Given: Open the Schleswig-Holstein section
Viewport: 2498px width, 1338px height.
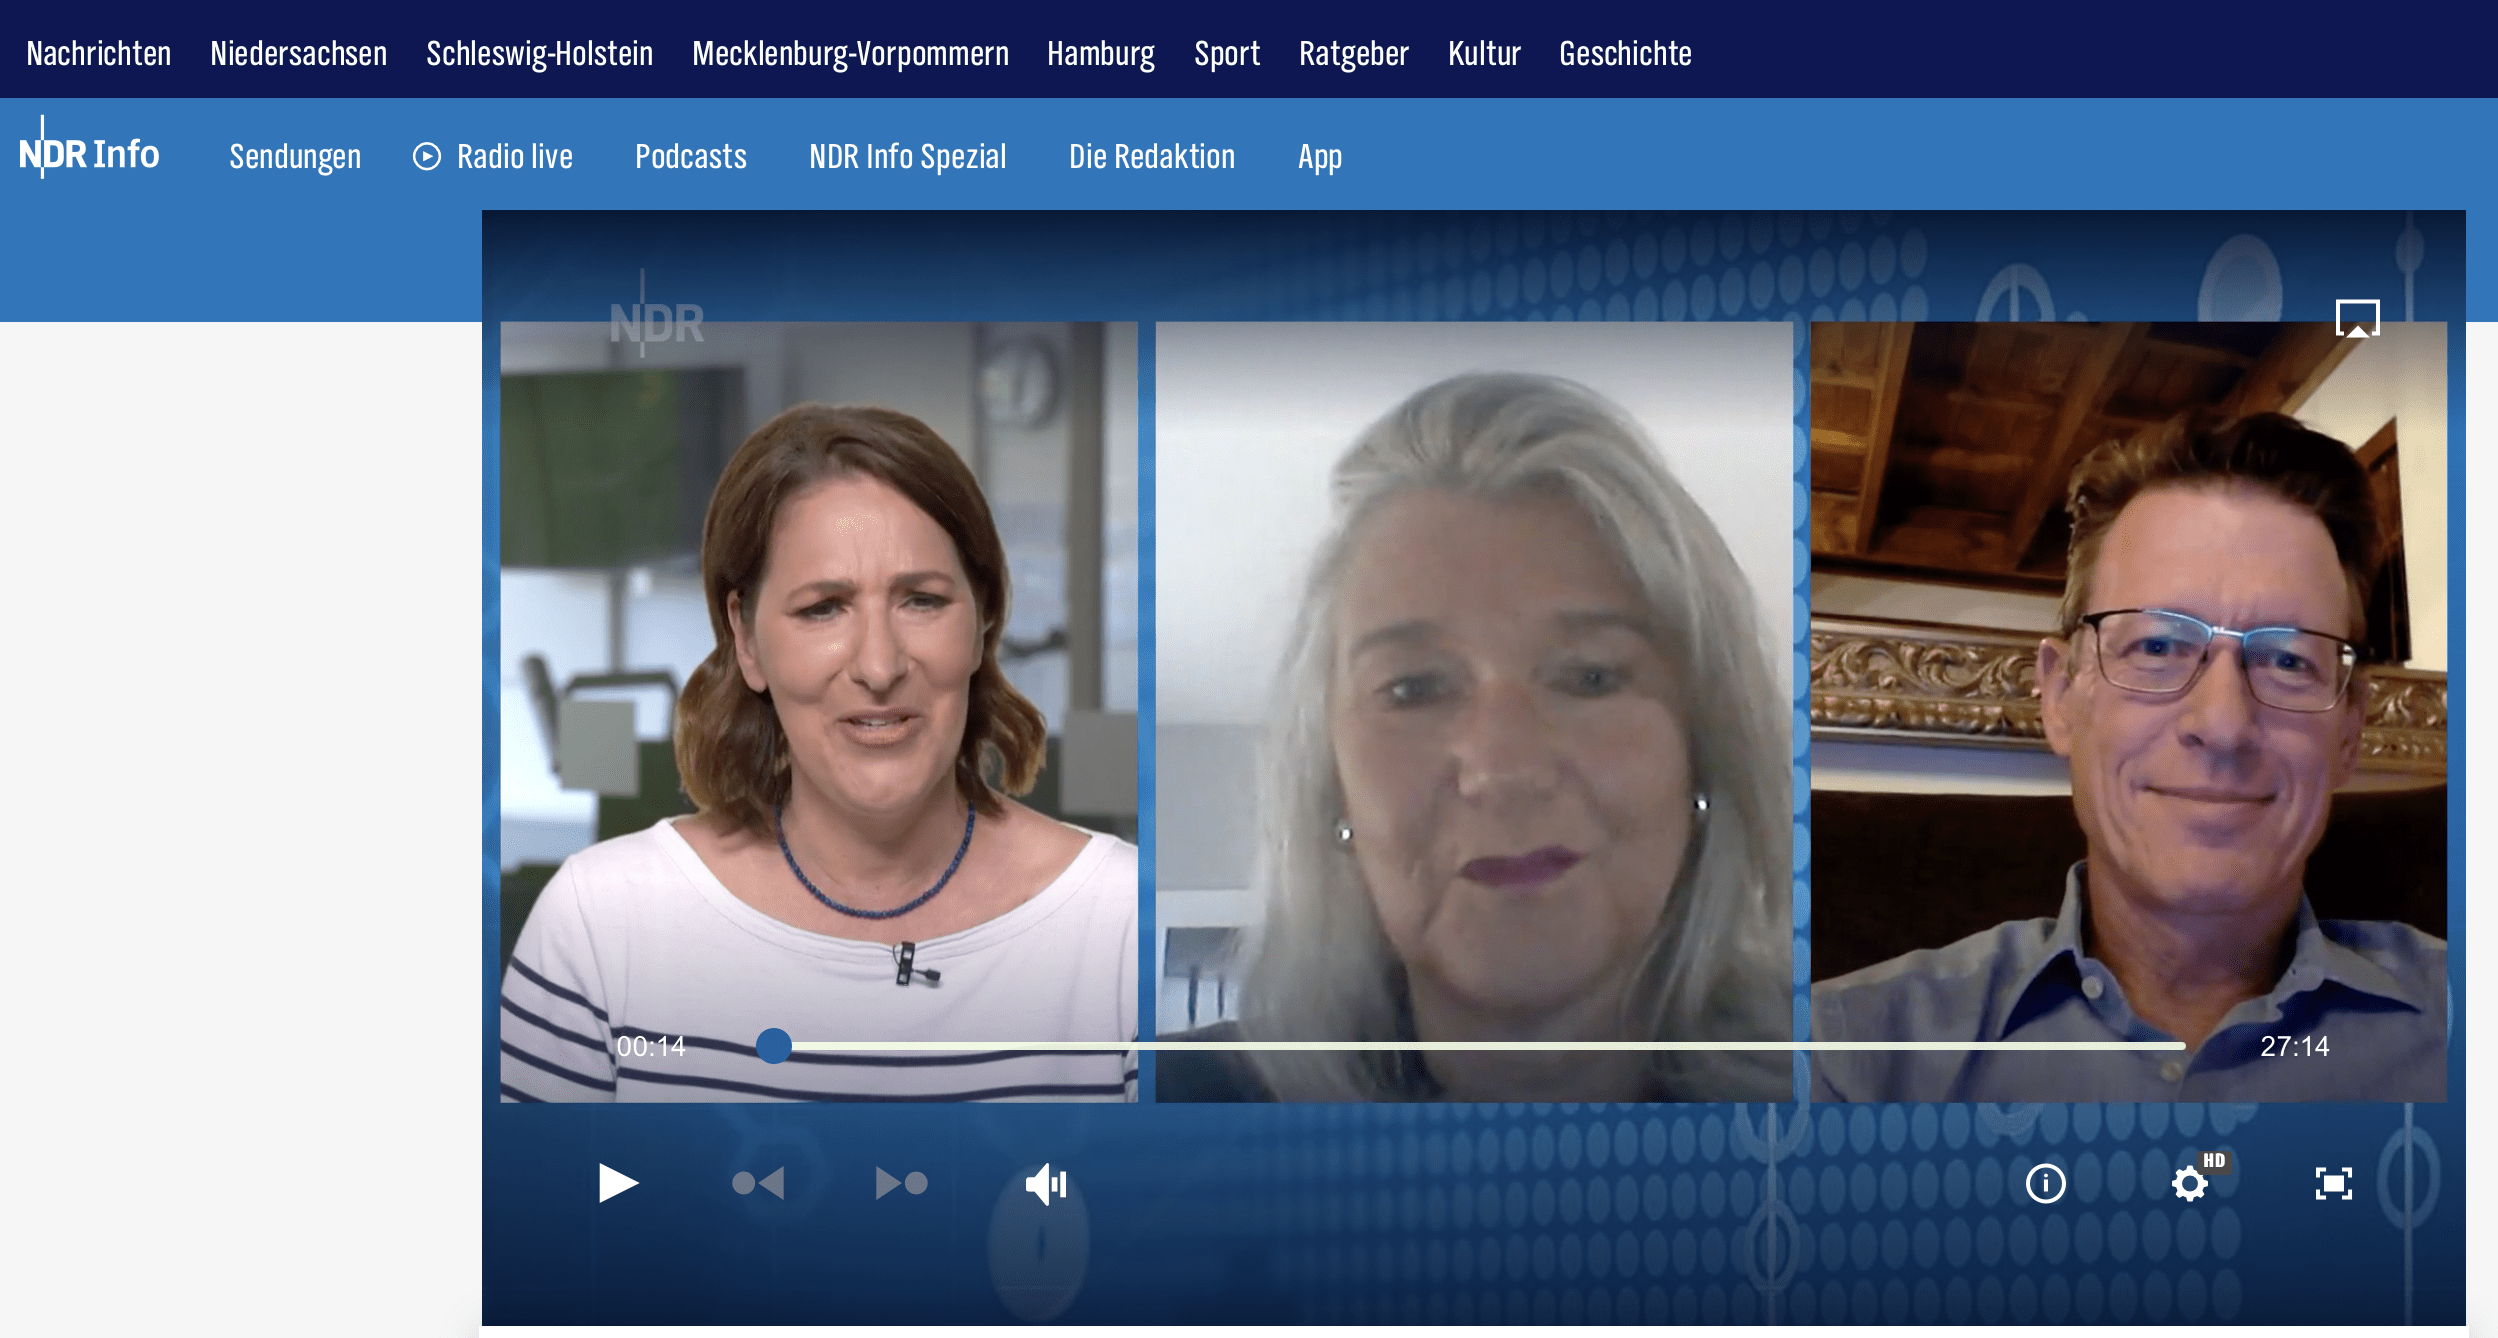Looking at the screenshot, I should click(540, 53).
